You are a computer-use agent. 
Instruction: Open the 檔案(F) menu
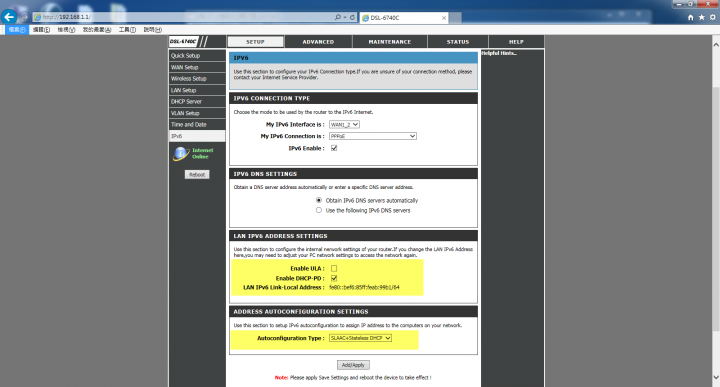point(17,29)
